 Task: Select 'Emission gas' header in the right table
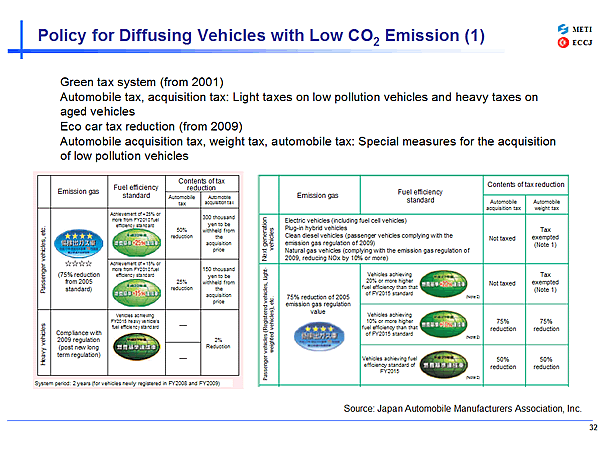click(318, 196)
